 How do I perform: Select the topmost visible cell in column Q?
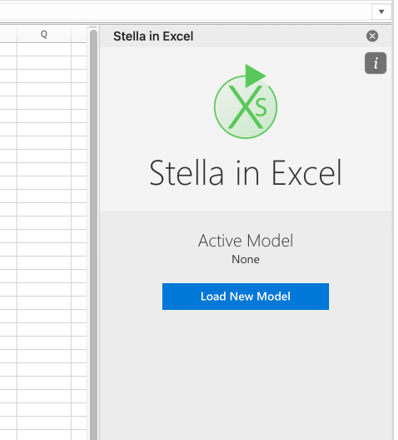coord(44,49)
